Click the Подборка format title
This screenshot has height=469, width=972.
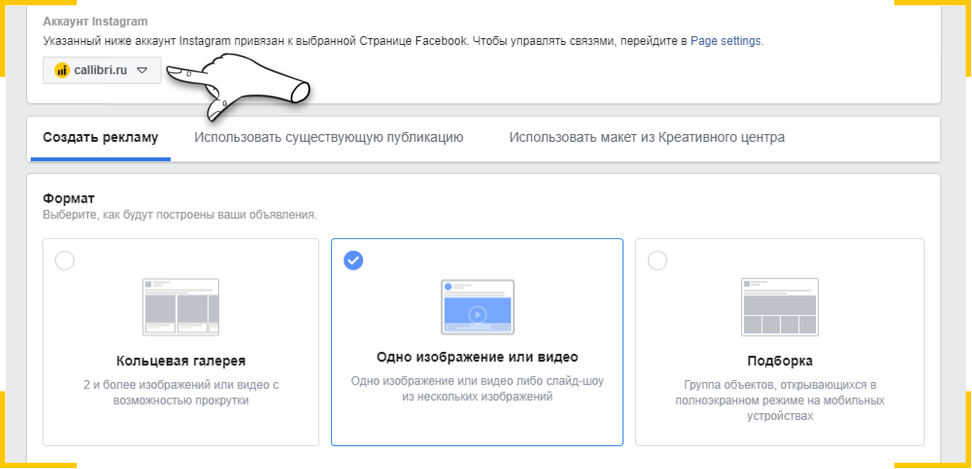point(779,360)
